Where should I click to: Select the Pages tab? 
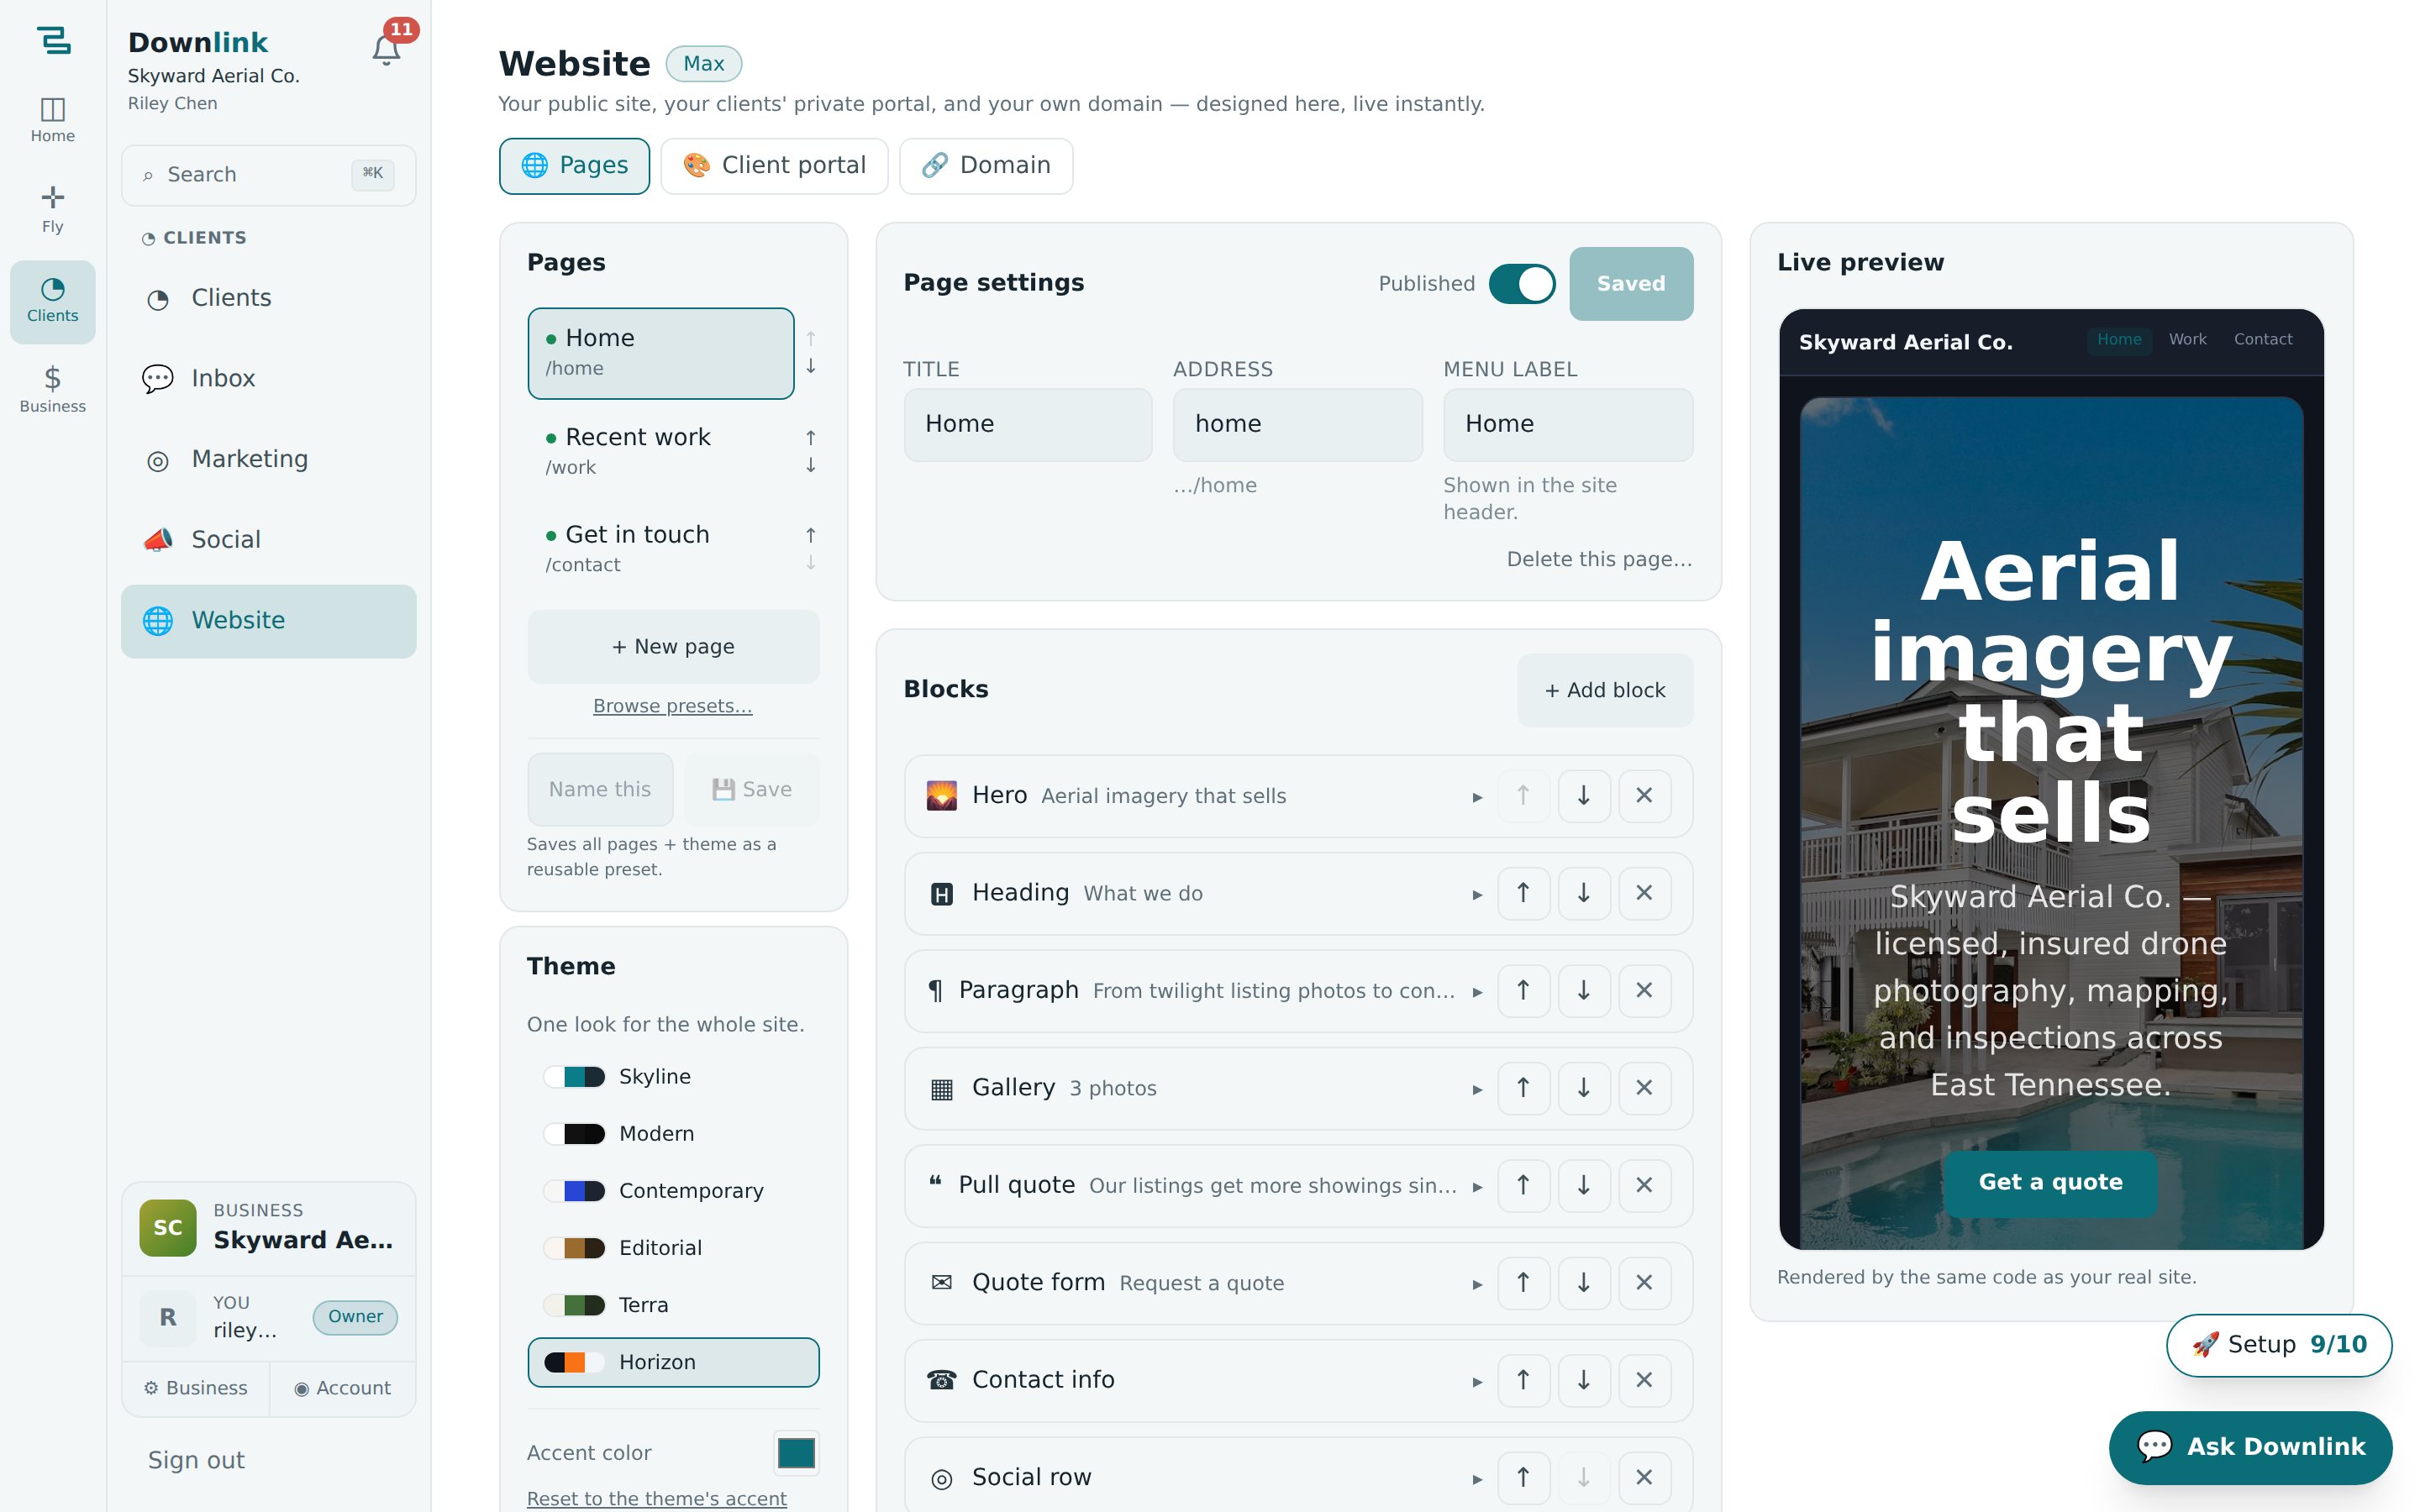tap(574, 166)
